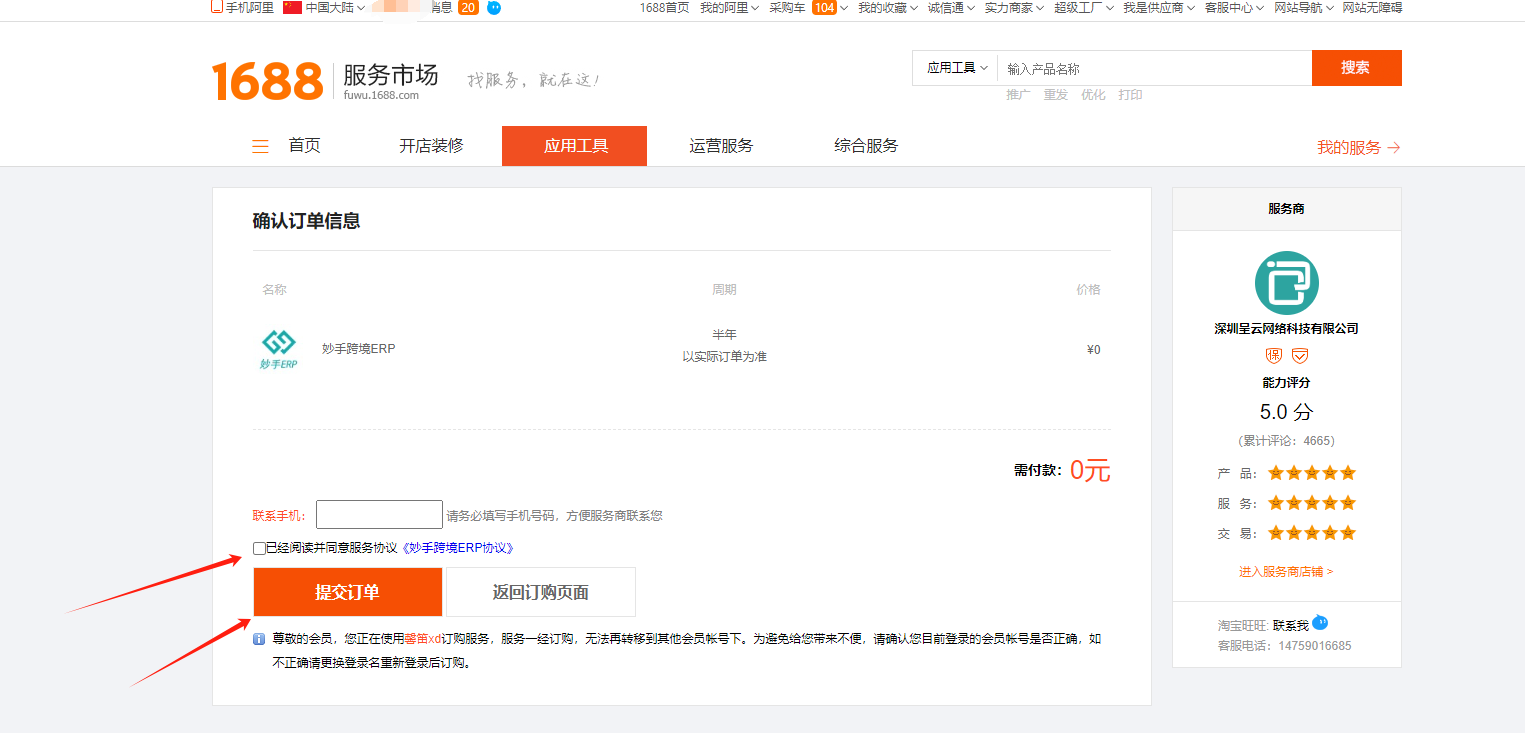Click the 5.0 分 score text
This screenshot has width=1525, height=733.
[x=1286, y=412]
